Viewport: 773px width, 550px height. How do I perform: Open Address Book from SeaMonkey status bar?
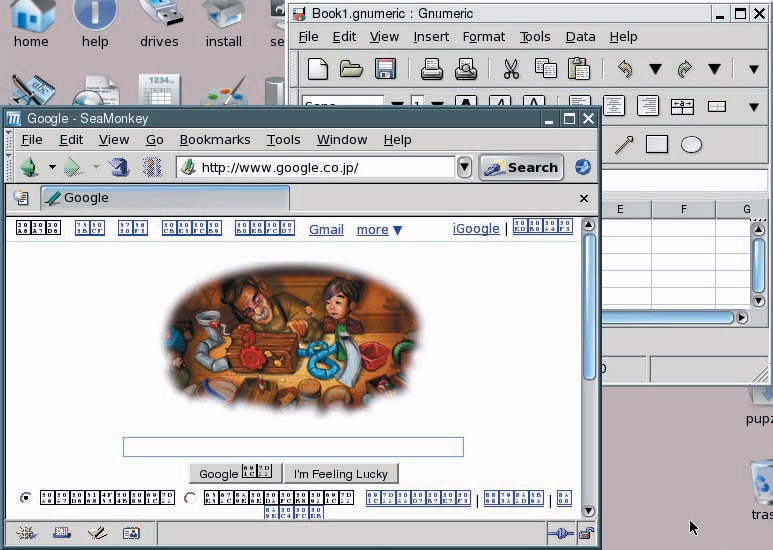tap(131, 533)
